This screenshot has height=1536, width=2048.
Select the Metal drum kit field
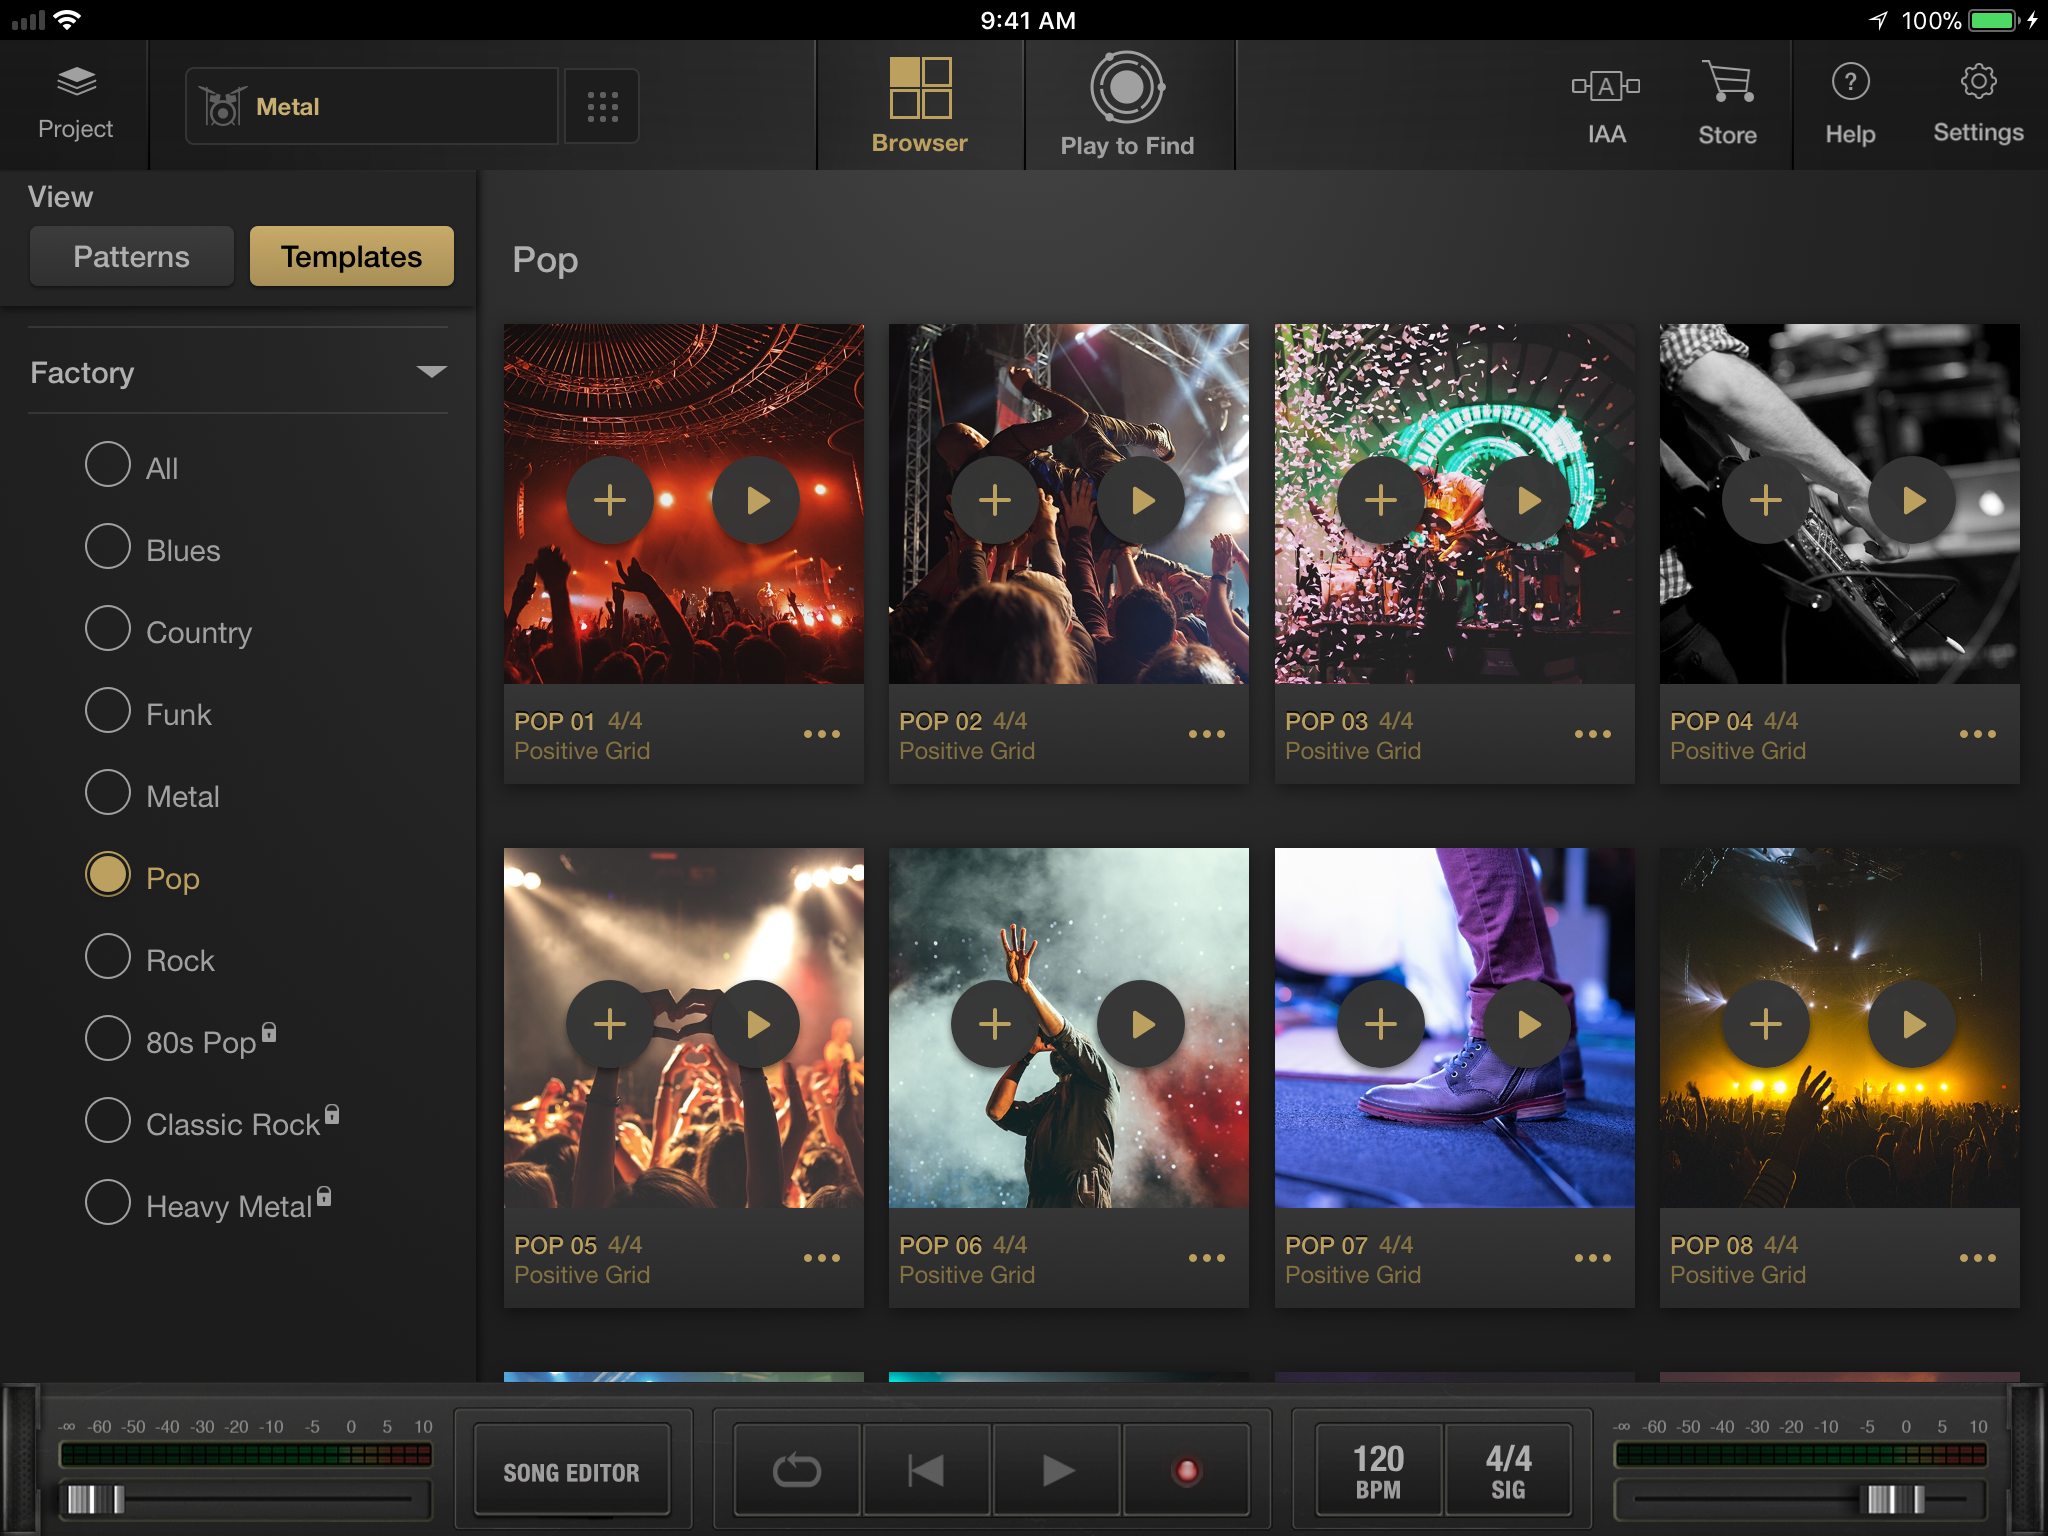[x=372, y=106]
